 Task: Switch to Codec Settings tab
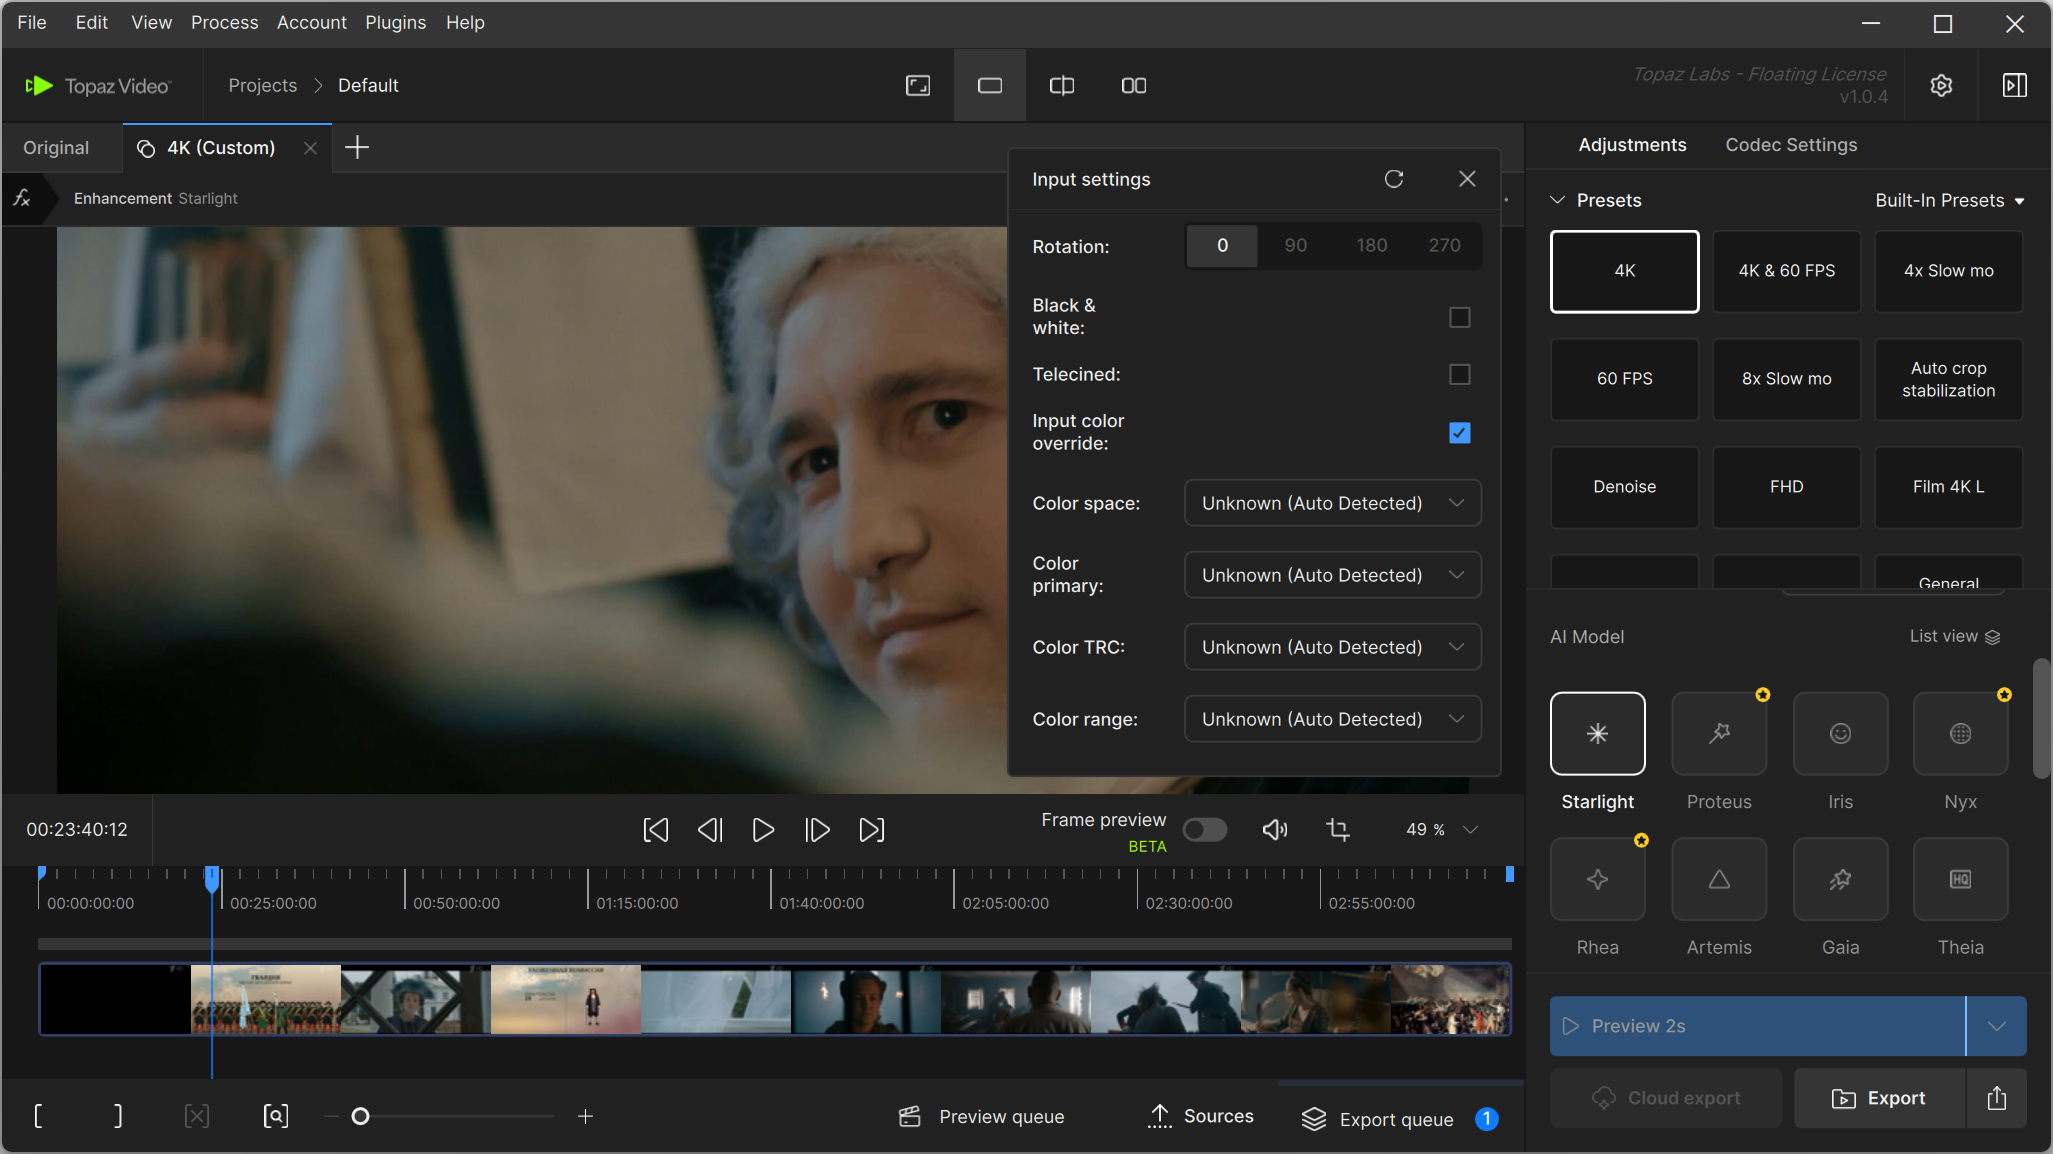pos(1790,145)
